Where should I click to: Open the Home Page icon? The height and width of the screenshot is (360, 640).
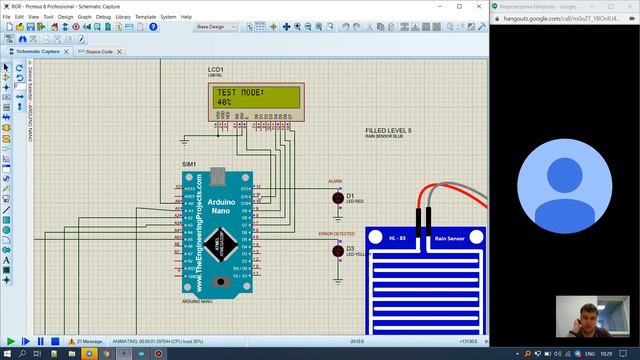tap(55, 27)
